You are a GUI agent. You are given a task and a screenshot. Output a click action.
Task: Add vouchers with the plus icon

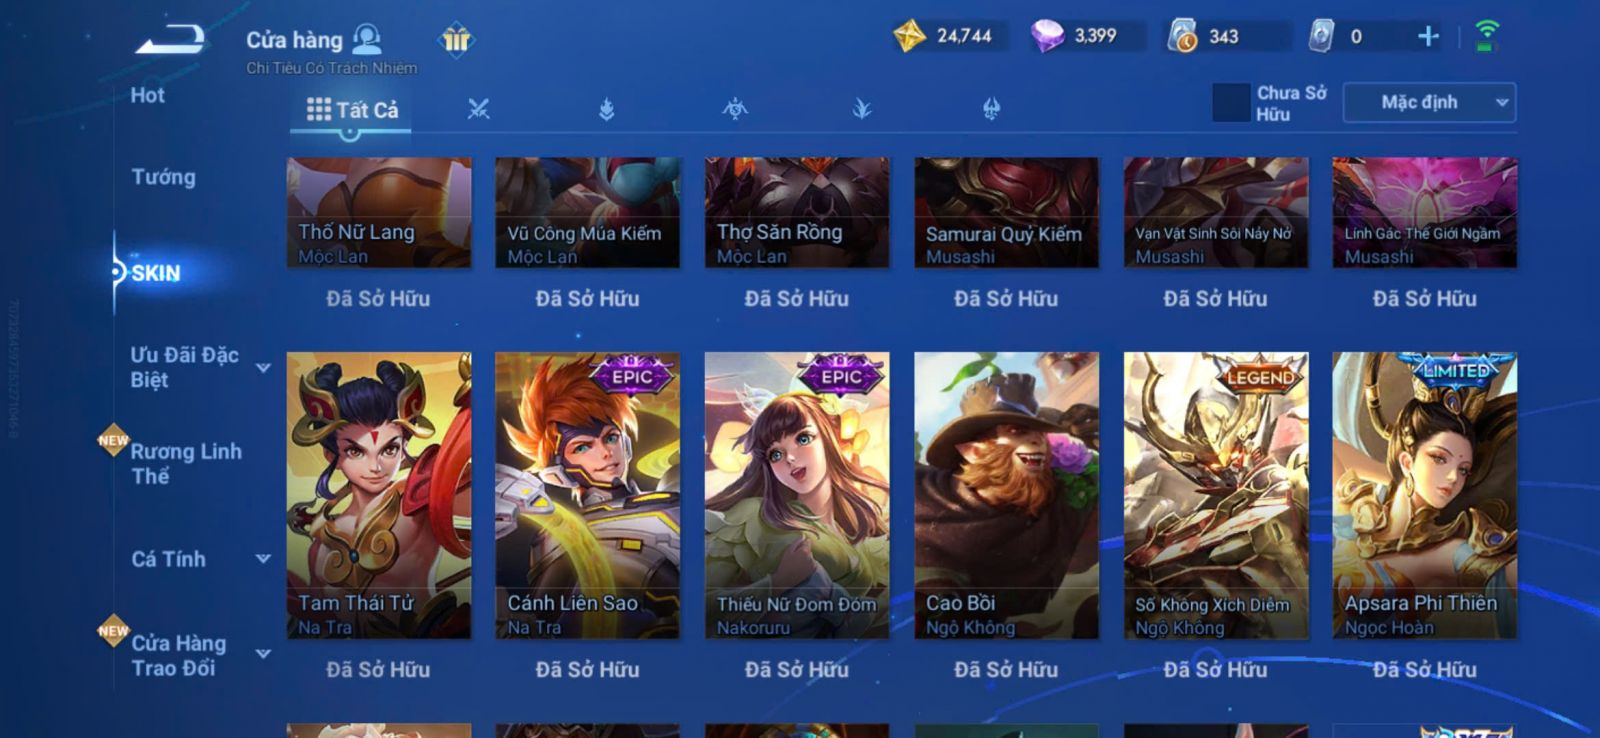coord(1428,37)
